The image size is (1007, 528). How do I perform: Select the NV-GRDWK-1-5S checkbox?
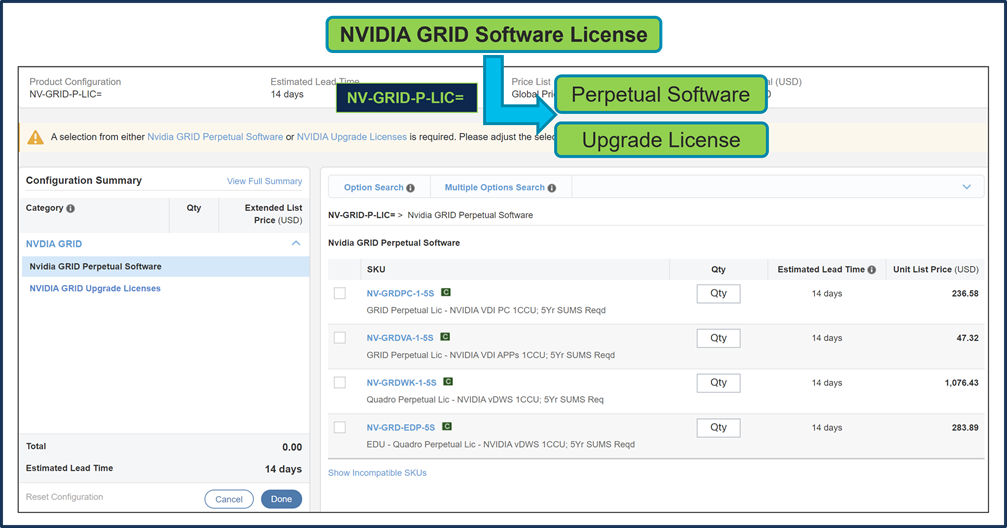(340, 382)
